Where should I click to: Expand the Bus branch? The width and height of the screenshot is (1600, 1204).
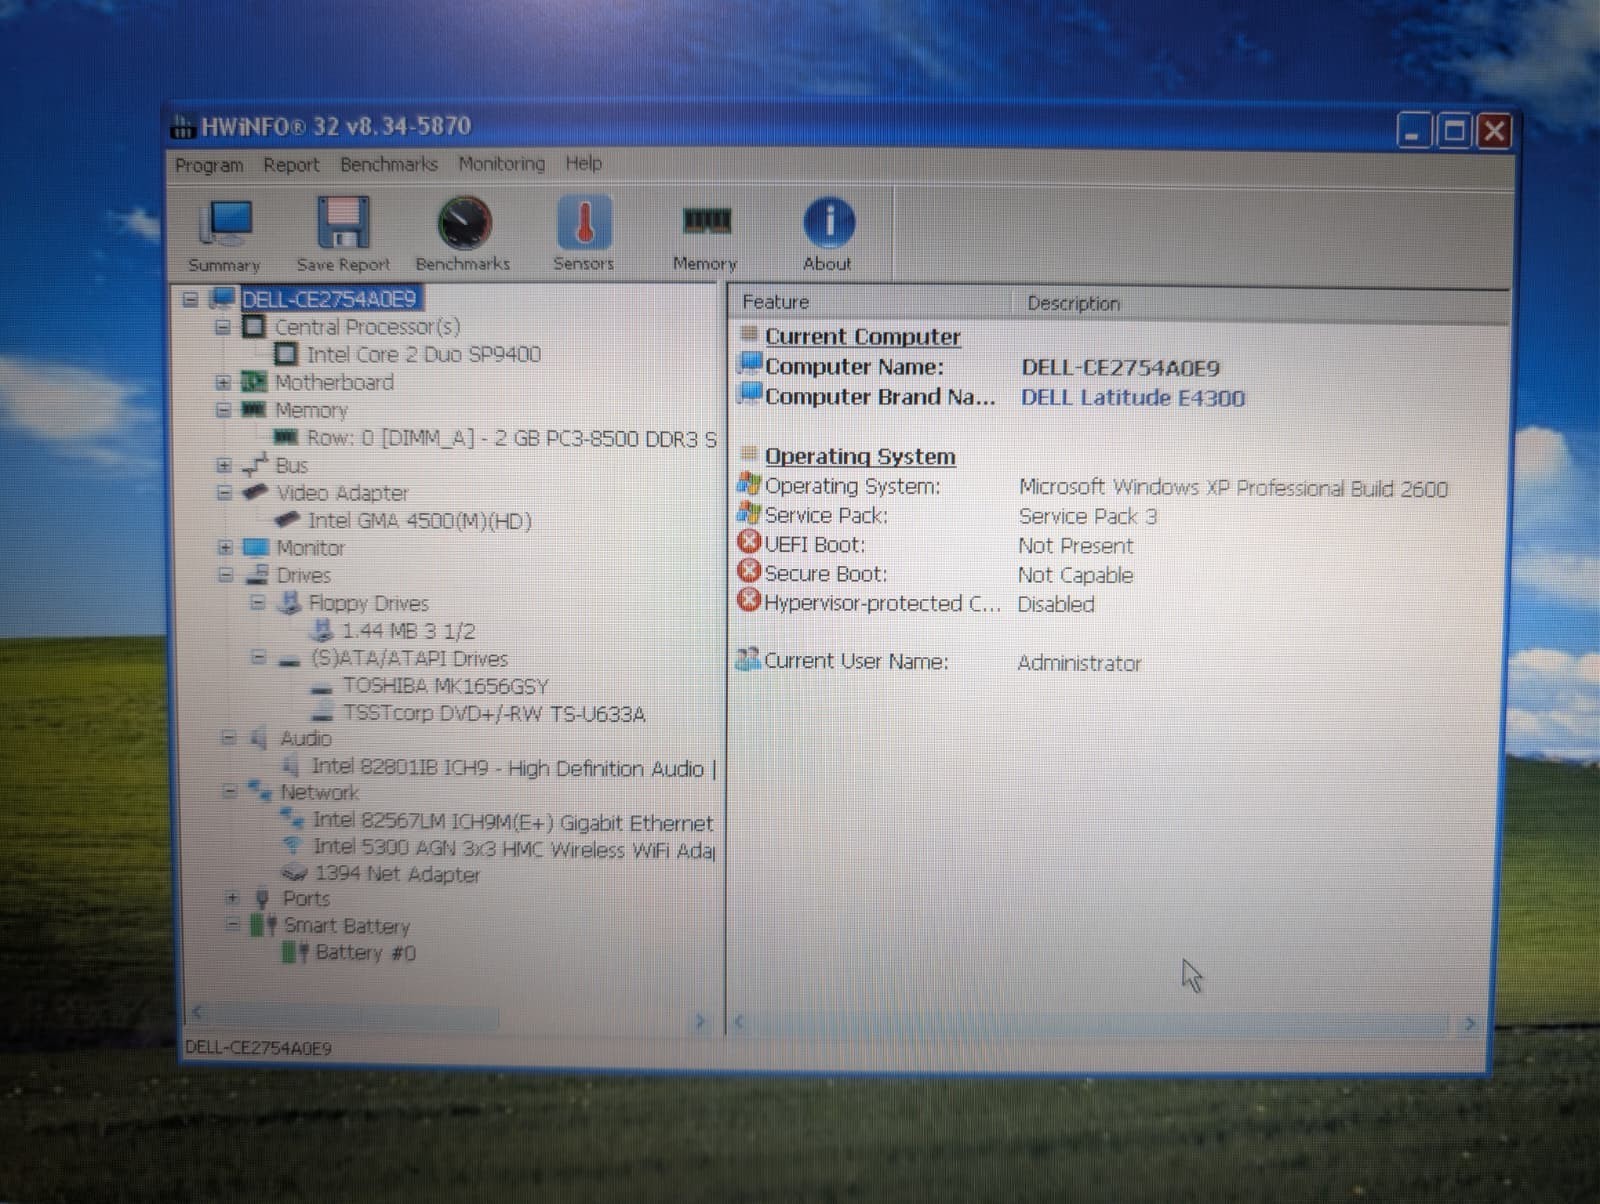tap(224, 466)
